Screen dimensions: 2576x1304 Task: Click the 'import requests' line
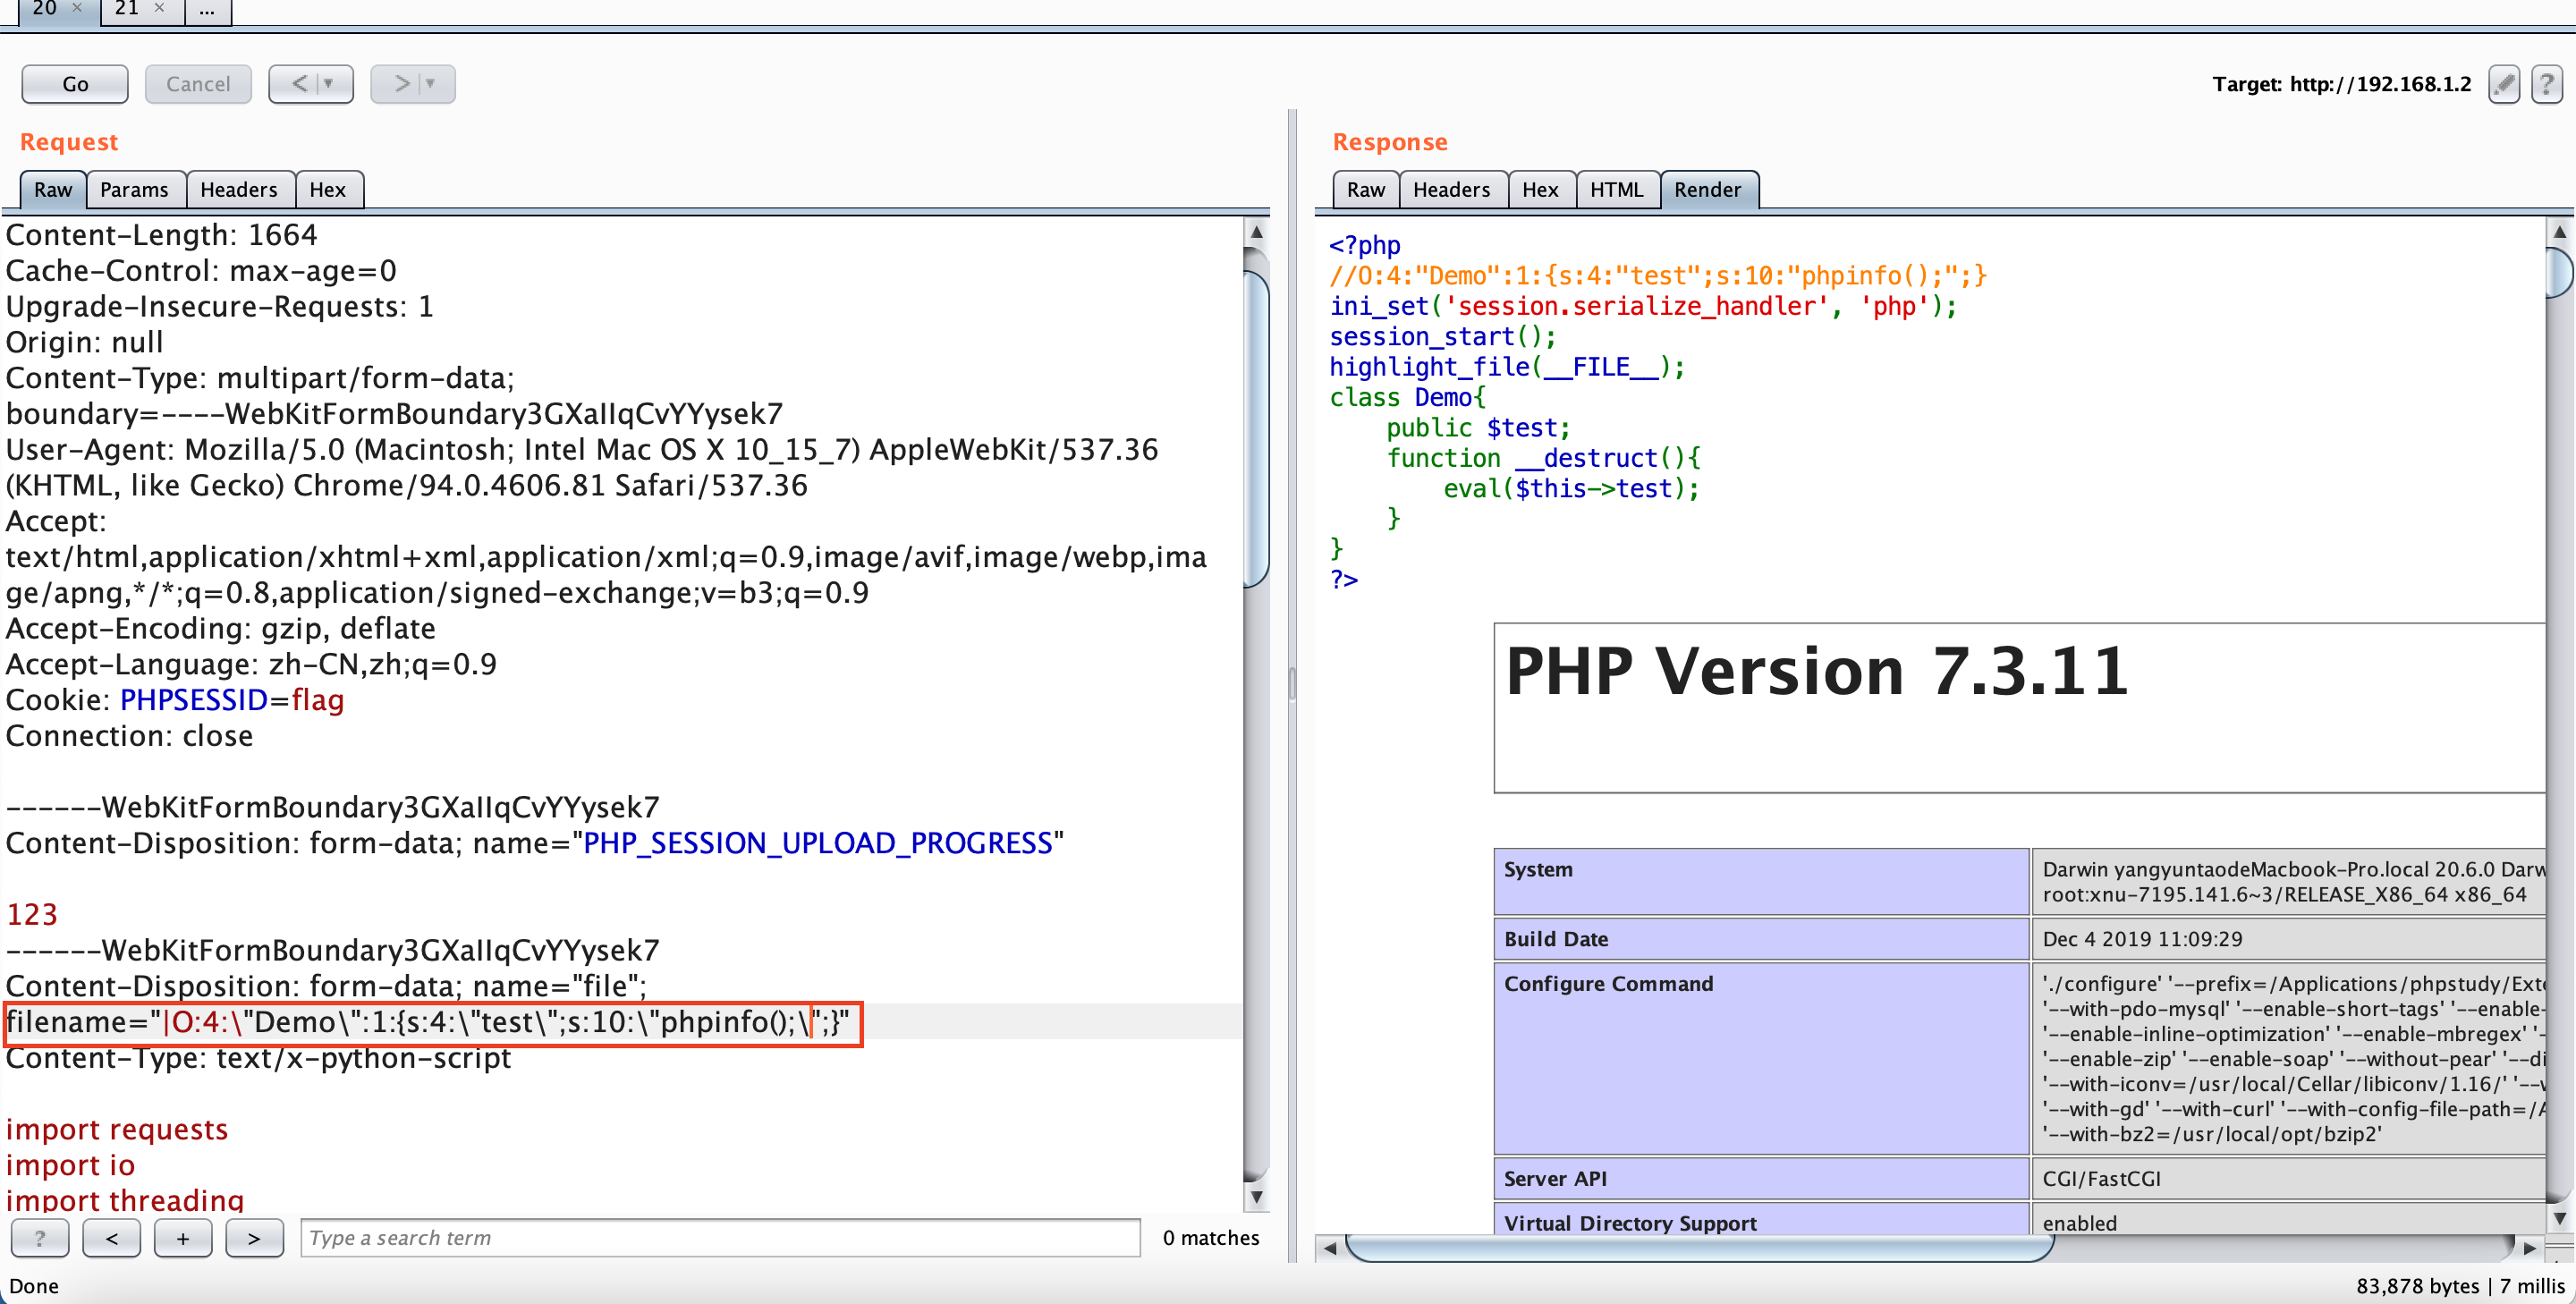[117, 1130]
